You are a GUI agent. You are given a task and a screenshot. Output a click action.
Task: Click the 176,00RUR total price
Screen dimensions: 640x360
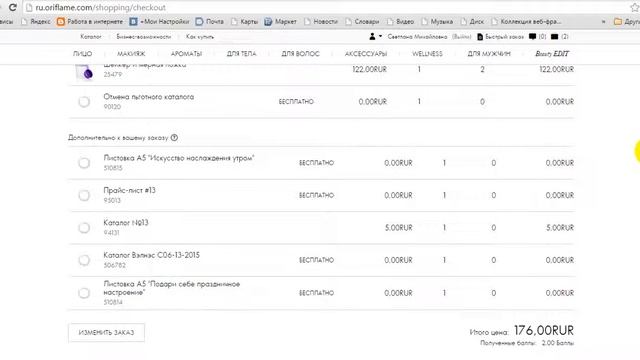click(544, 330)
